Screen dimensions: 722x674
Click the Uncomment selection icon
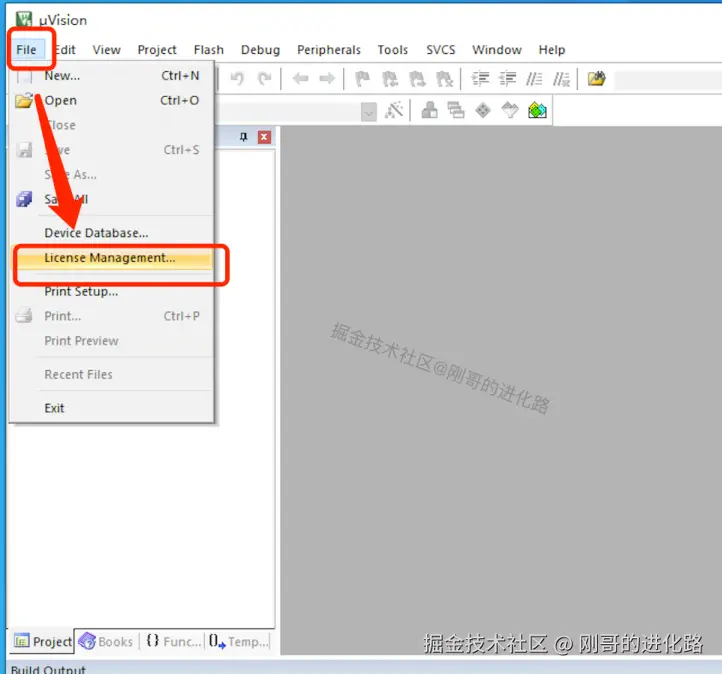click(x=561, y=79)
